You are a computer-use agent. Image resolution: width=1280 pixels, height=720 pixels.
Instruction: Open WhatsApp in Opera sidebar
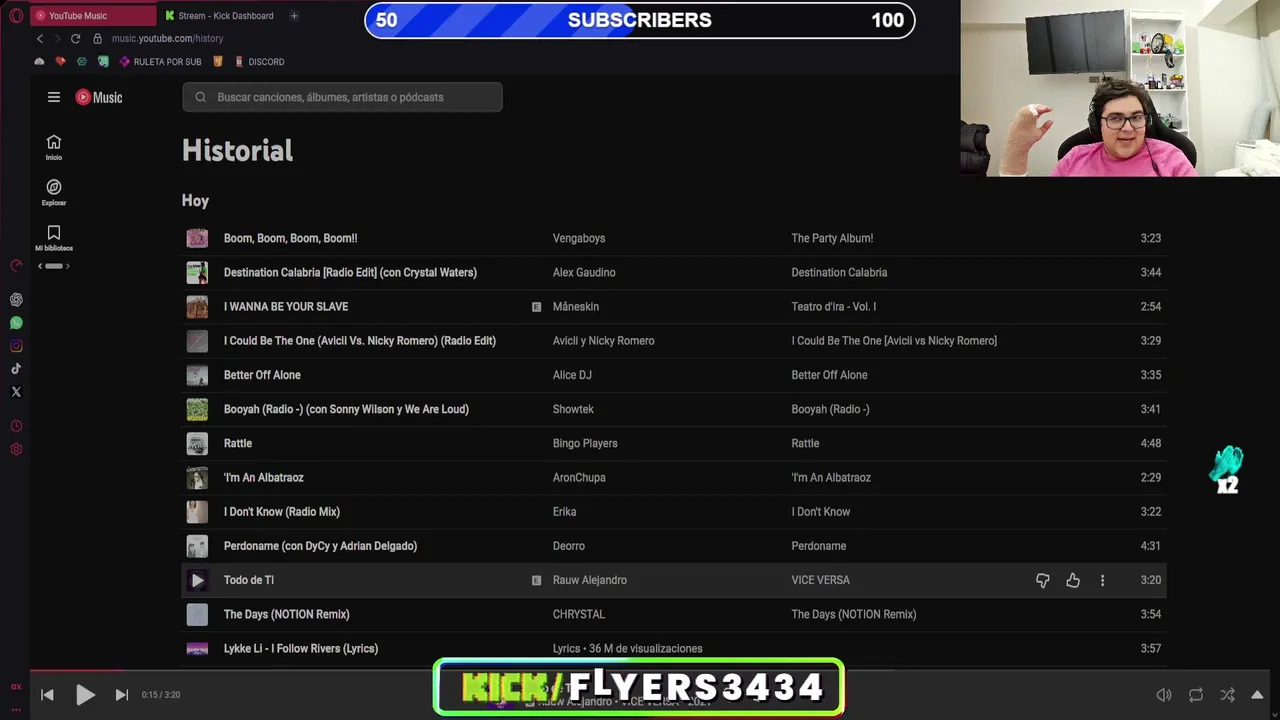[x=16, y=323]
